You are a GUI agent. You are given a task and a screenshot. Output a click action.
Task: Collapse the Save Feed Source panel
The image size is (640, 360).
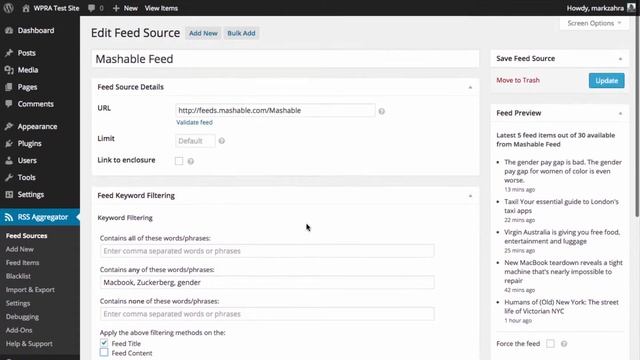(x=620, y=59)
